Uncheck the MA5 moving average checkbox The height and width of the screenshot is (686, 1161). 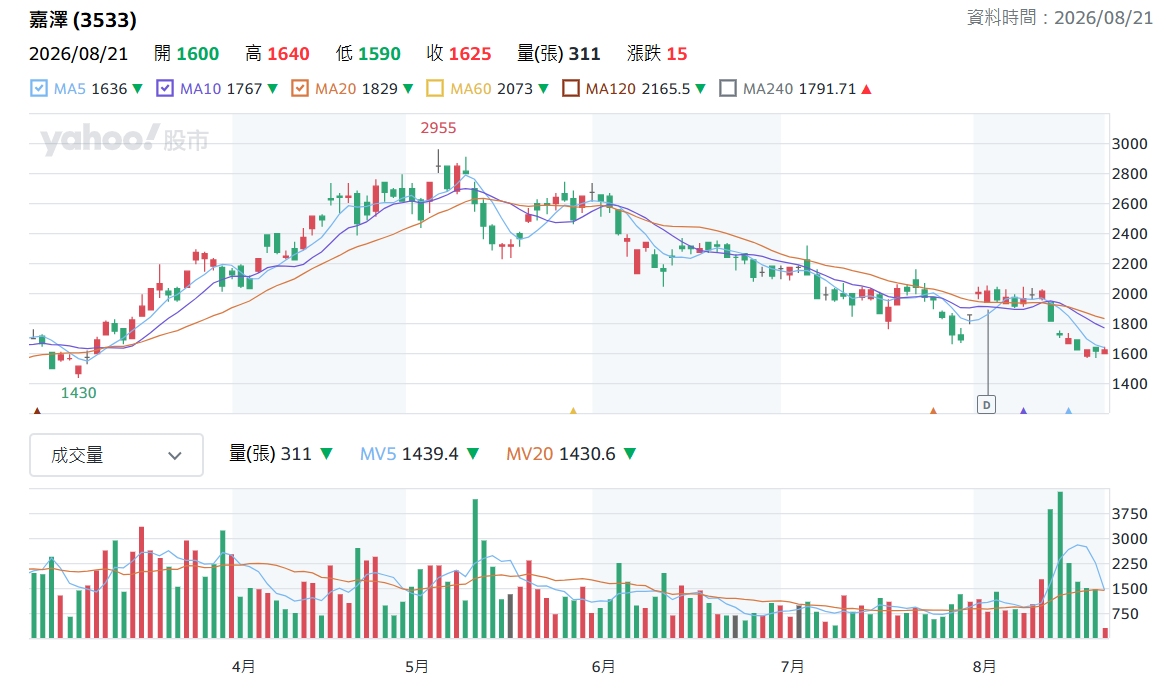click(39, 89)
